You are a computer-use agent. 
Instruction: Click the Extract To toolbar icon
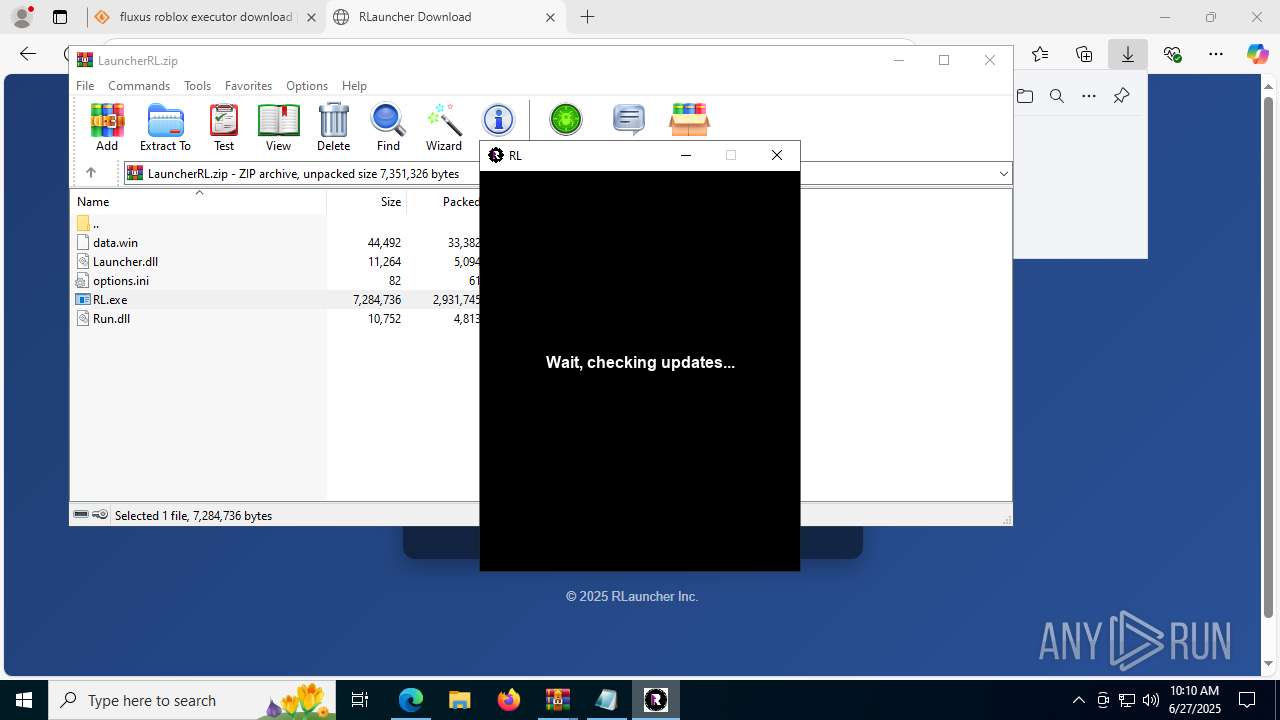point(165,127)
